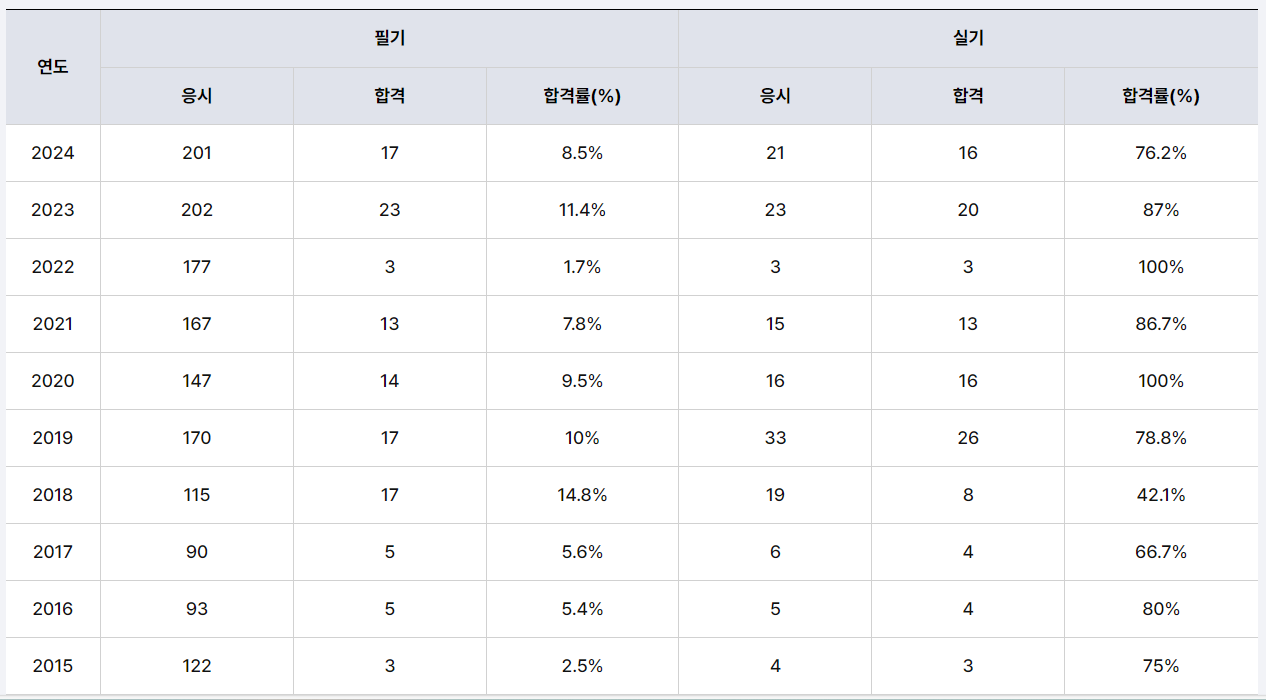Click the 합격률(%) header under 실기
Viewport: 1266px width, 700px height.
pyautogui.click(x=1160, y=96)
